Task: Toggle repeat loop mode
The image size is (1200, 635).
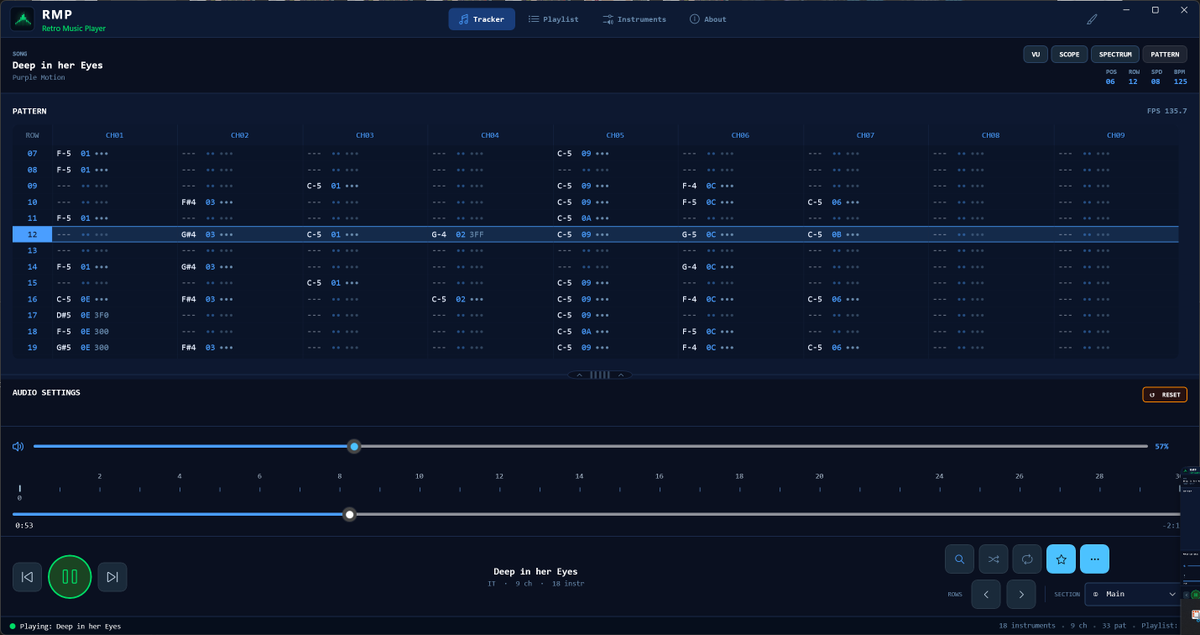Action: pyautogui.click(x=1027, y=559)
